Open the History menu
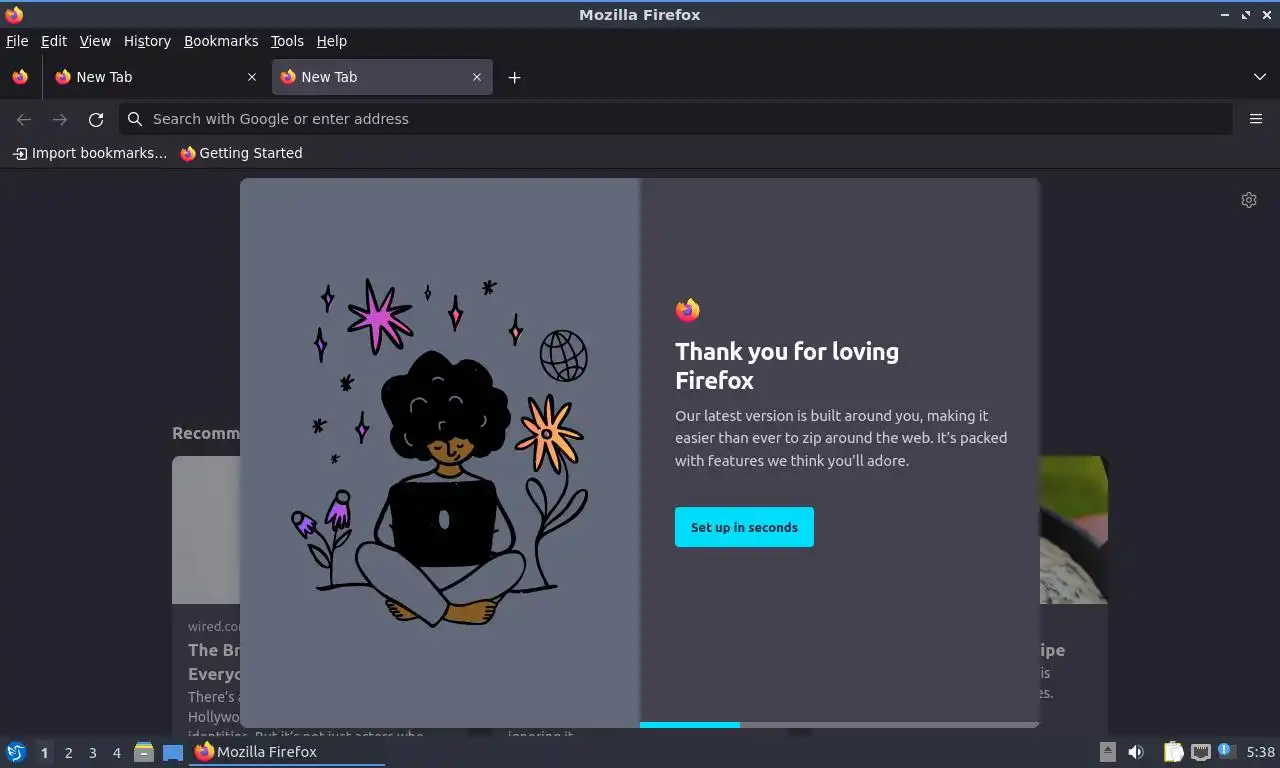Viewport: 1280px width, 768px height. click(x=147, y=41)
